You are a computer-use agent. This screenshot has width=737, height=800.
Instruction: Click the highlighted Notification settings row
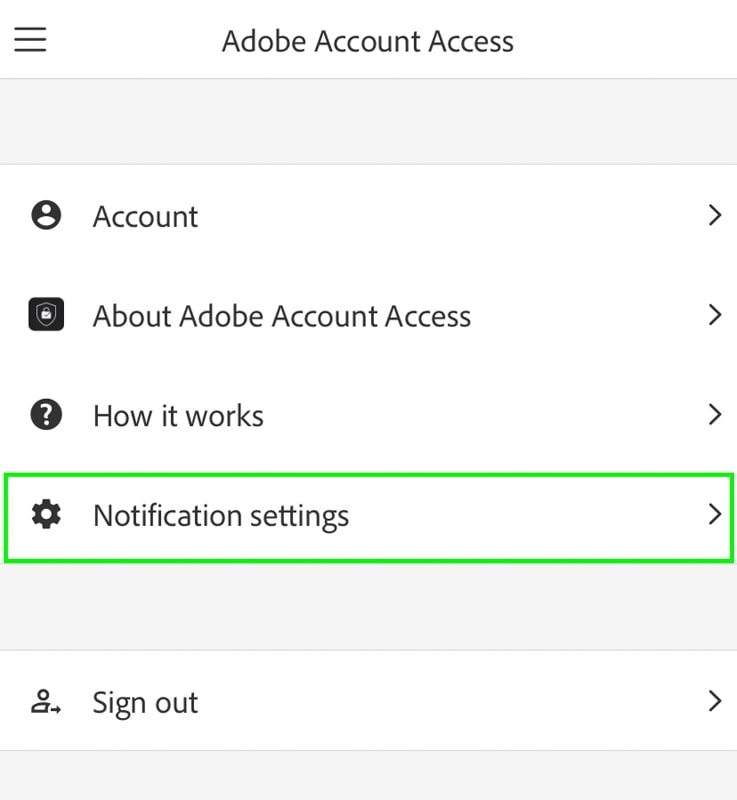point(369,518)
